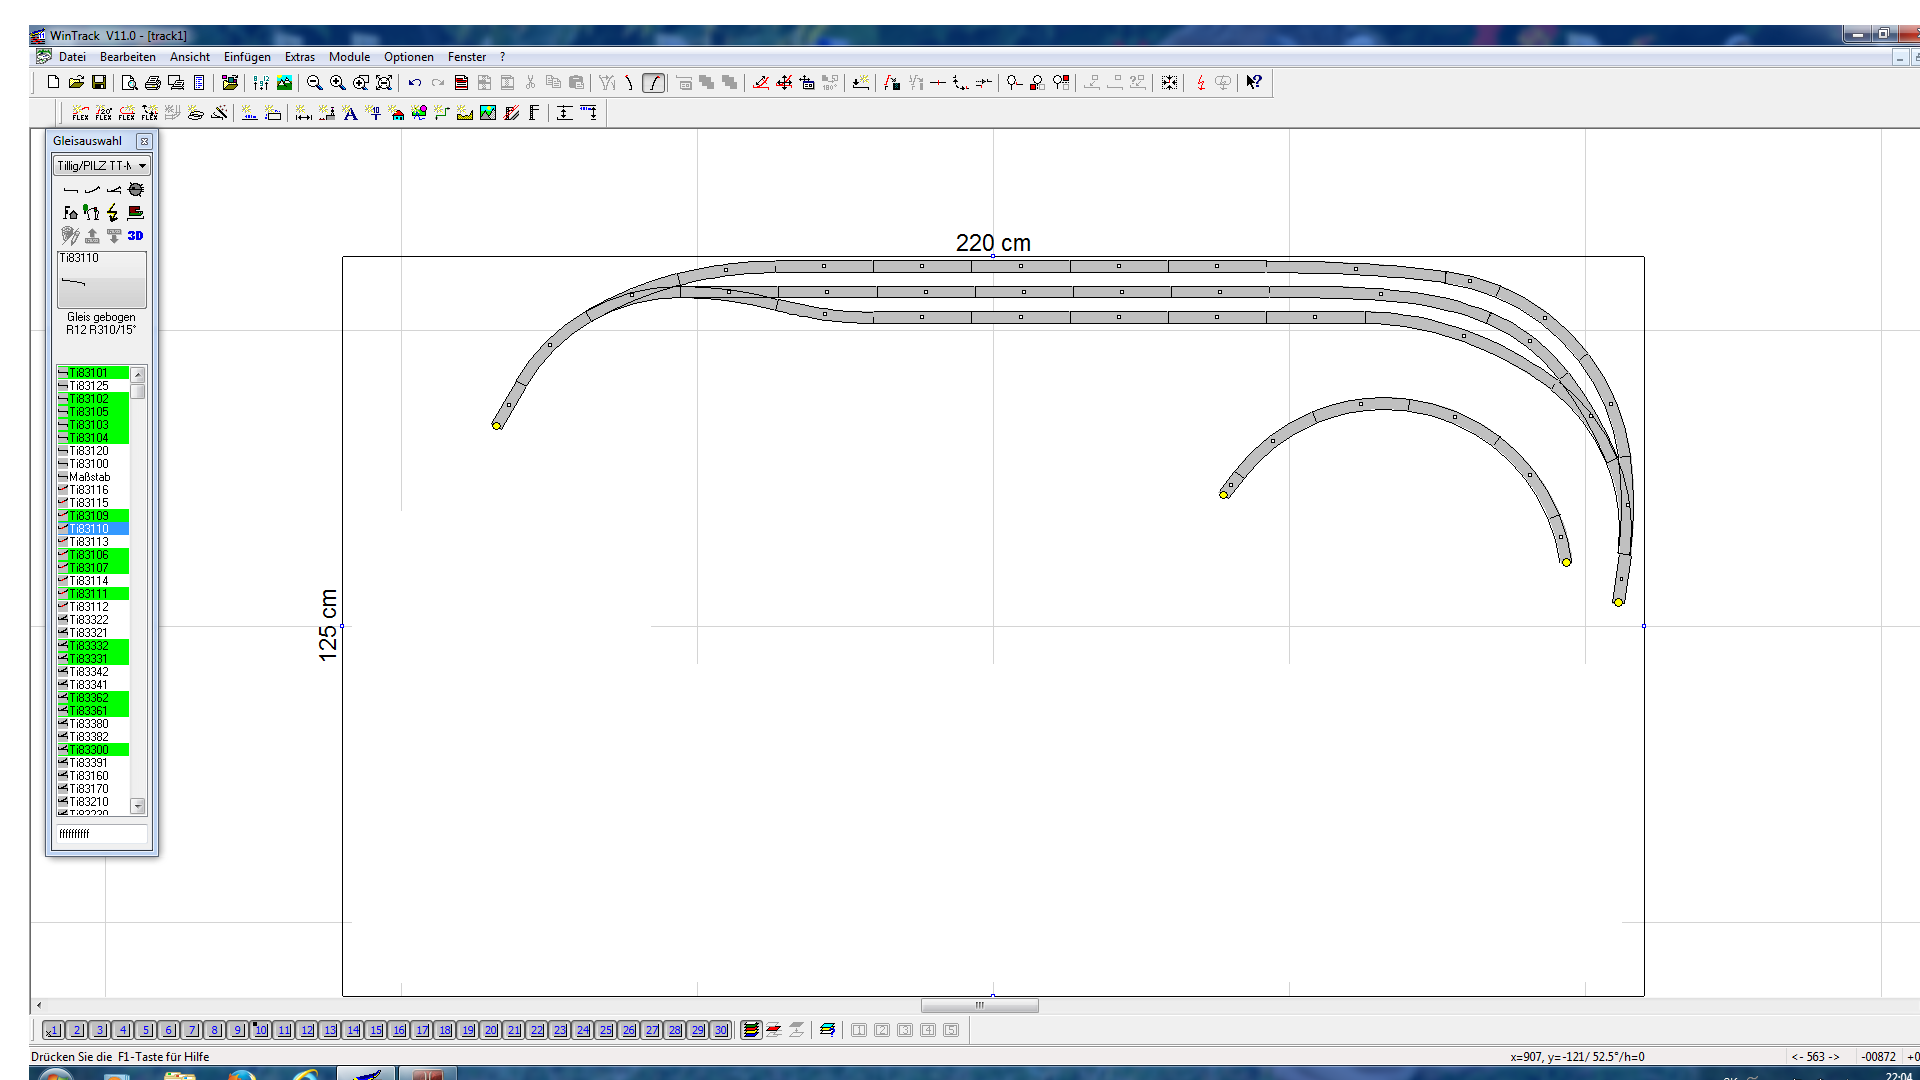
Task: Click the horizontal scrollbar thumb
Action: pyautogui.click(x=979, y=1006)
